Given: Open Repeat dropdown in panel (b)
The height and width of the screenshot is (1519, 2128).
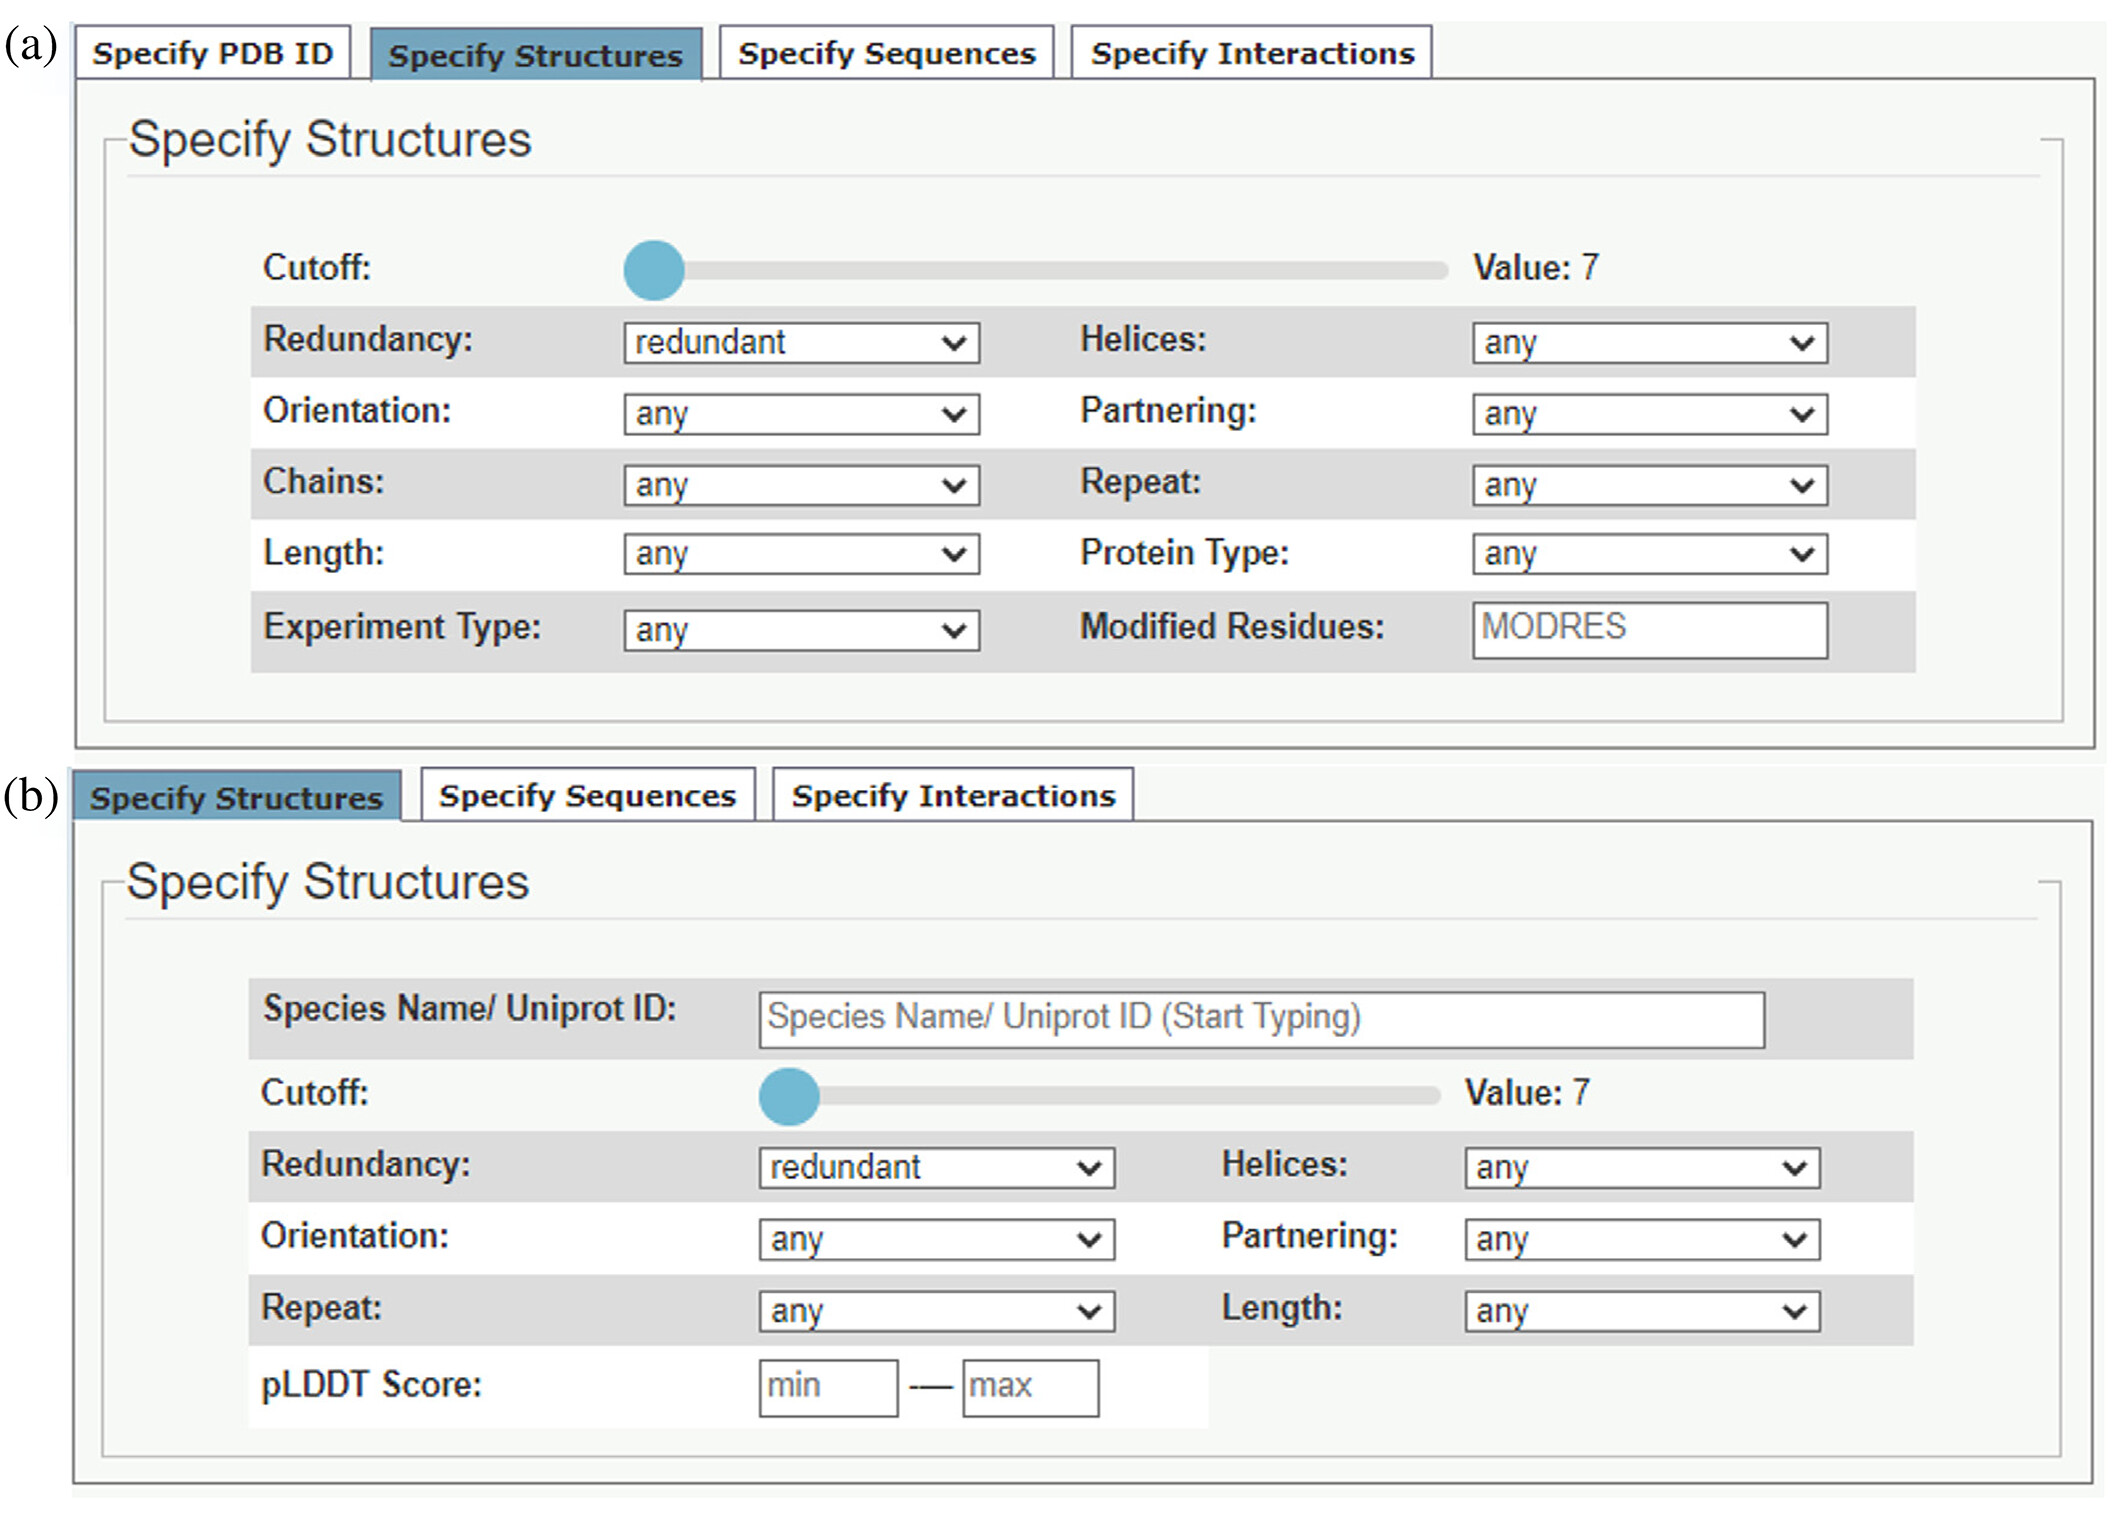Looking at the screenshot, I should [937, 1312].
